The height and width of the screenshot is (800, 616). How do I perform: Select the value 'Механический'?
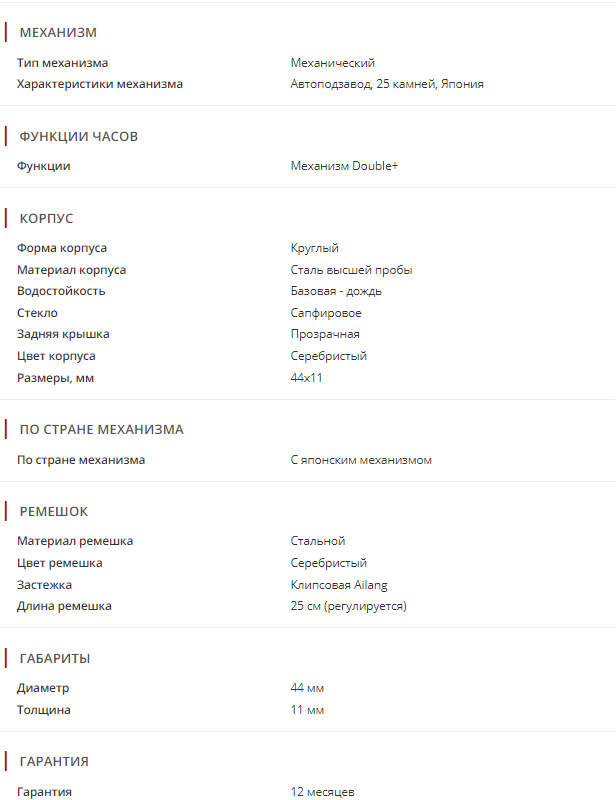point(332,63)
